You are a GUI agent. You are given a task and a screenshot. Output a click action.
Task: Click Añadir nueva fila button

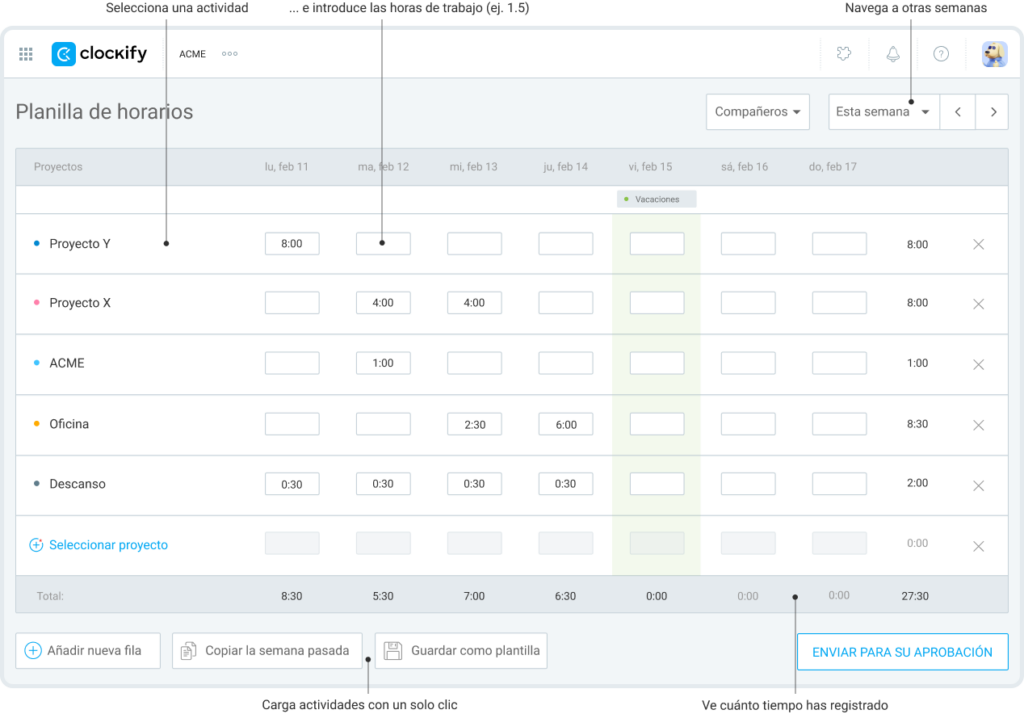coord(87,650)
